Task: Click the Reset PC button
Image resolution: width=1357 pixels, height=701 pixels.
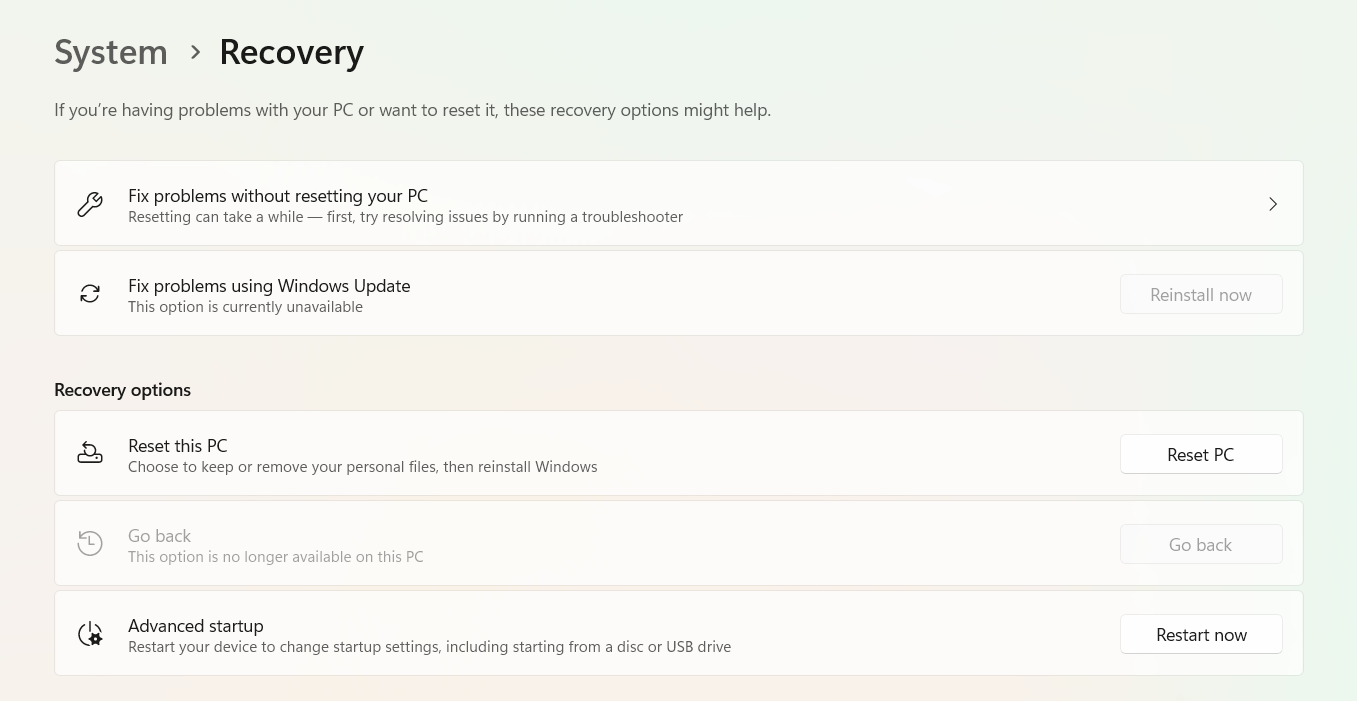Action: (x=1201, y=454)
